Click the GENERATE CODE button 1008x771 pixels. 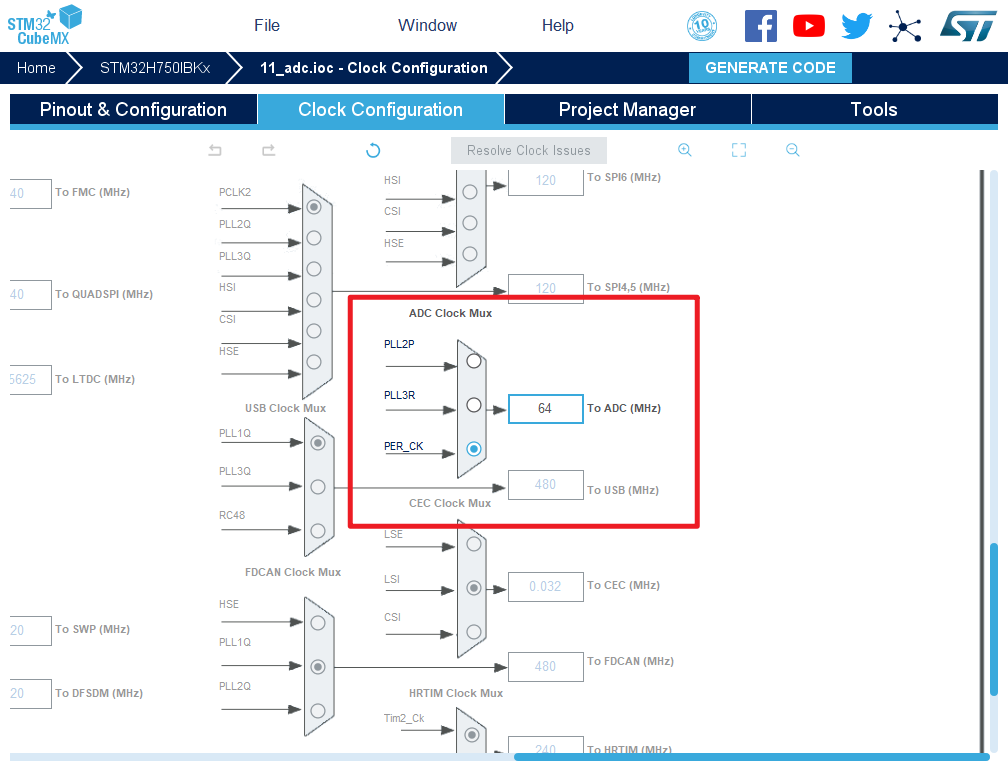pos(770,68)
